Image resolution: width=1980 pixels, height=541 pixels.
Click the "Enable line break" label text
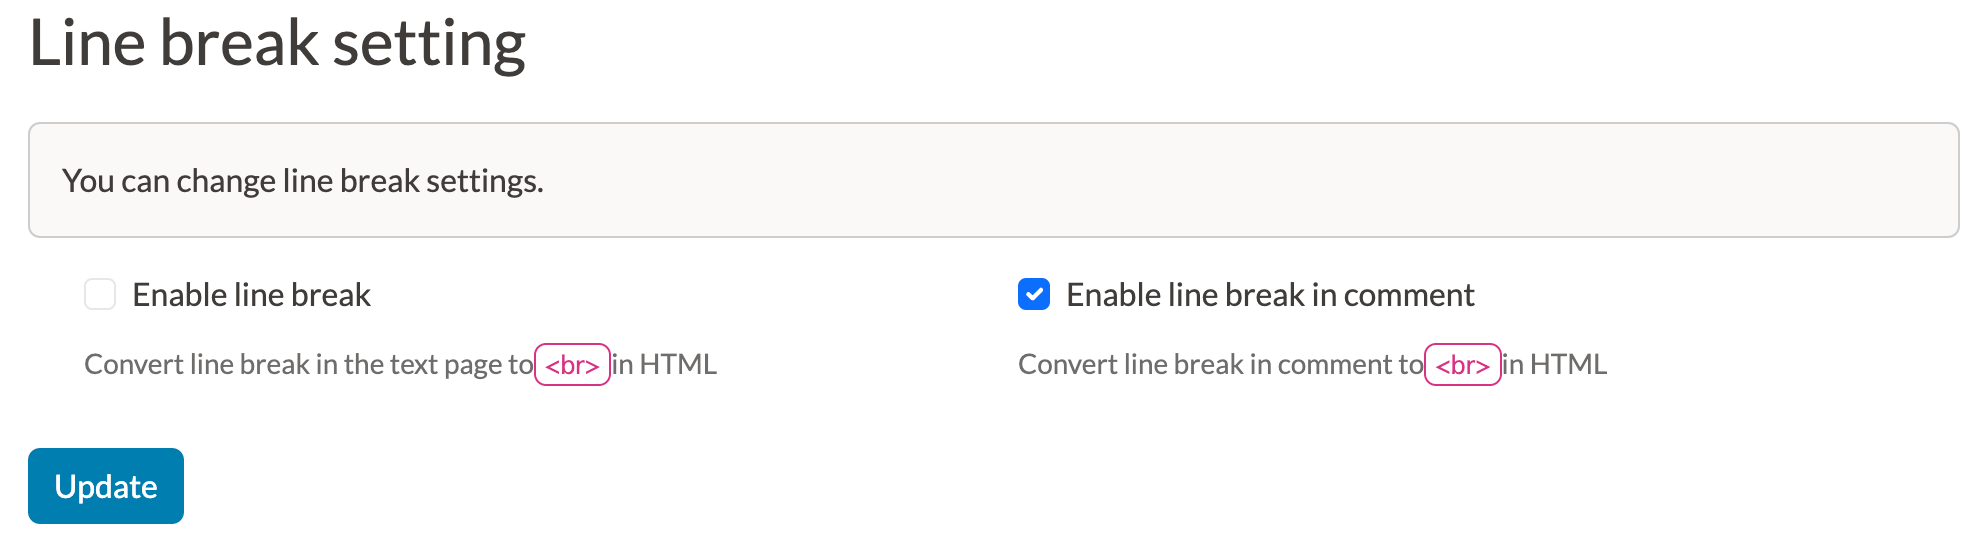251,295
